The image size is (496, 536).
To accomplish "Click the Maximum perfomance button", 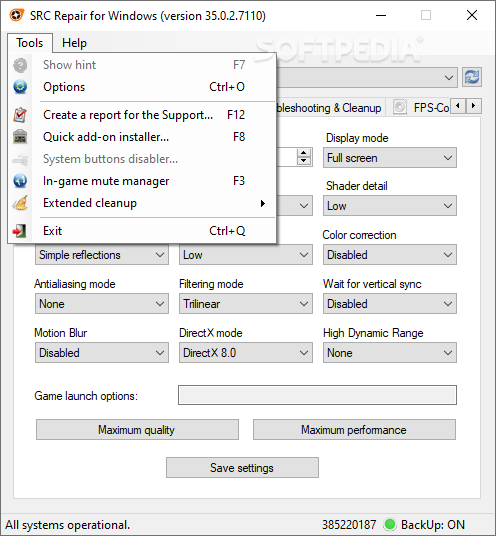I will pos(354,430).
